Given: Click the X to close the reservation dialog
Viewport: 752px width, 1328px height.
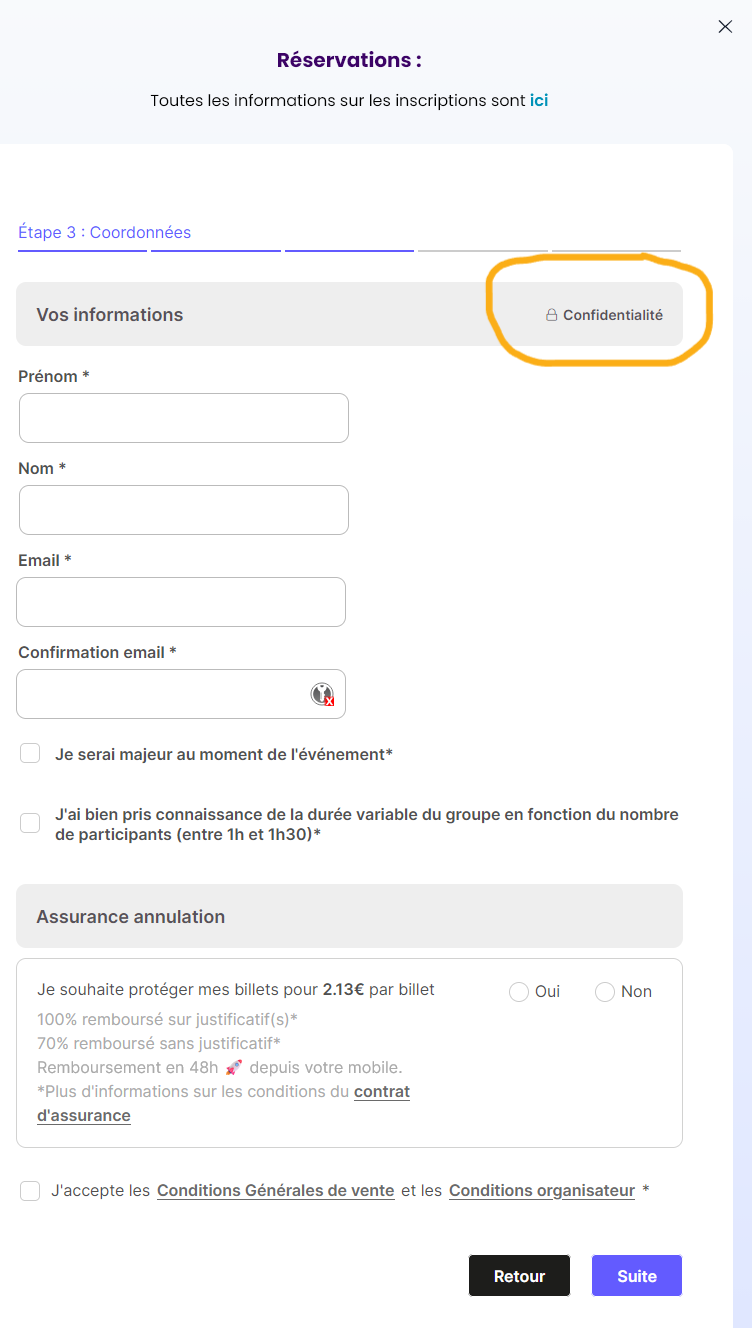Looking at the screenshot, I should click(x=725, y=27).
